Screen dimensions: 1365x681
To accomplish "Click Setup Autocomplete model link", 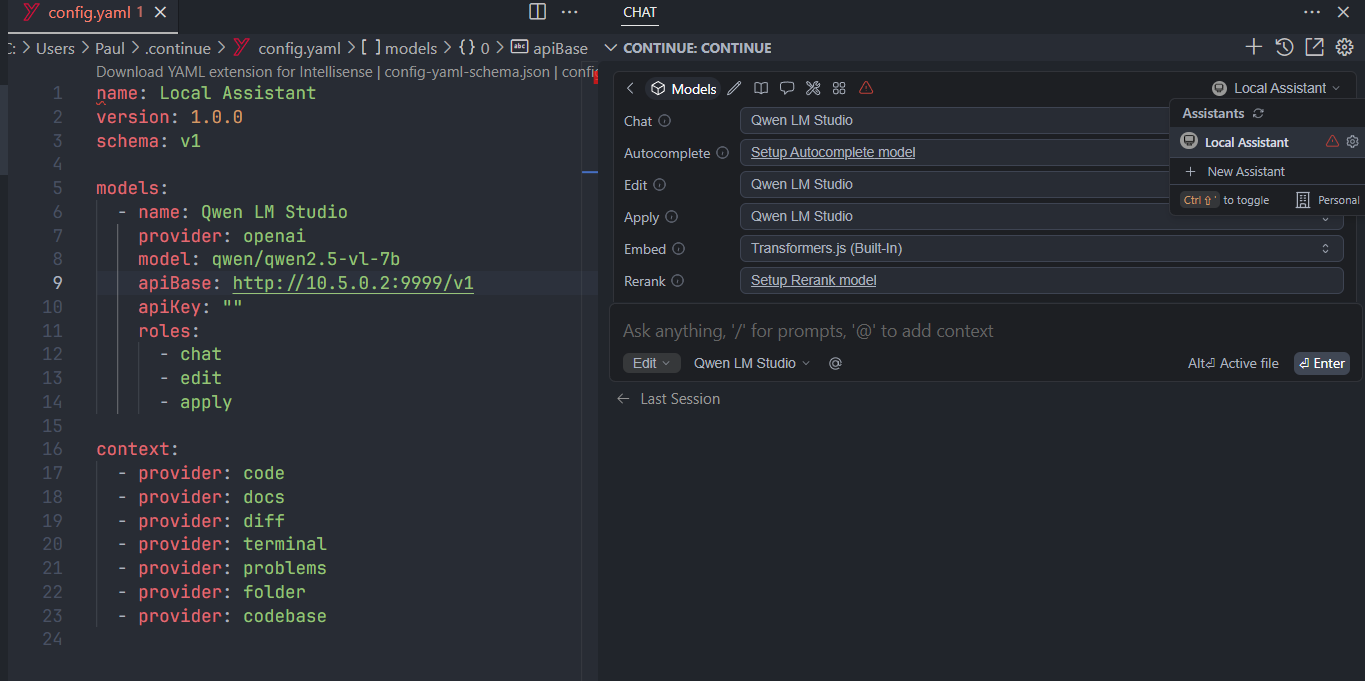I will pos(833,152).
